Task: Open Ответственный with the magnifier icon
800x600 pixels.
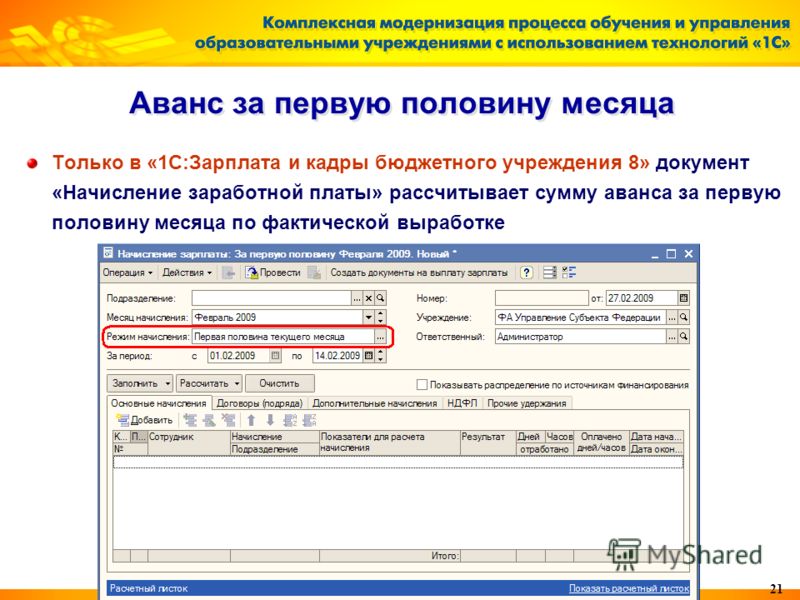Action: coord(684,337)
